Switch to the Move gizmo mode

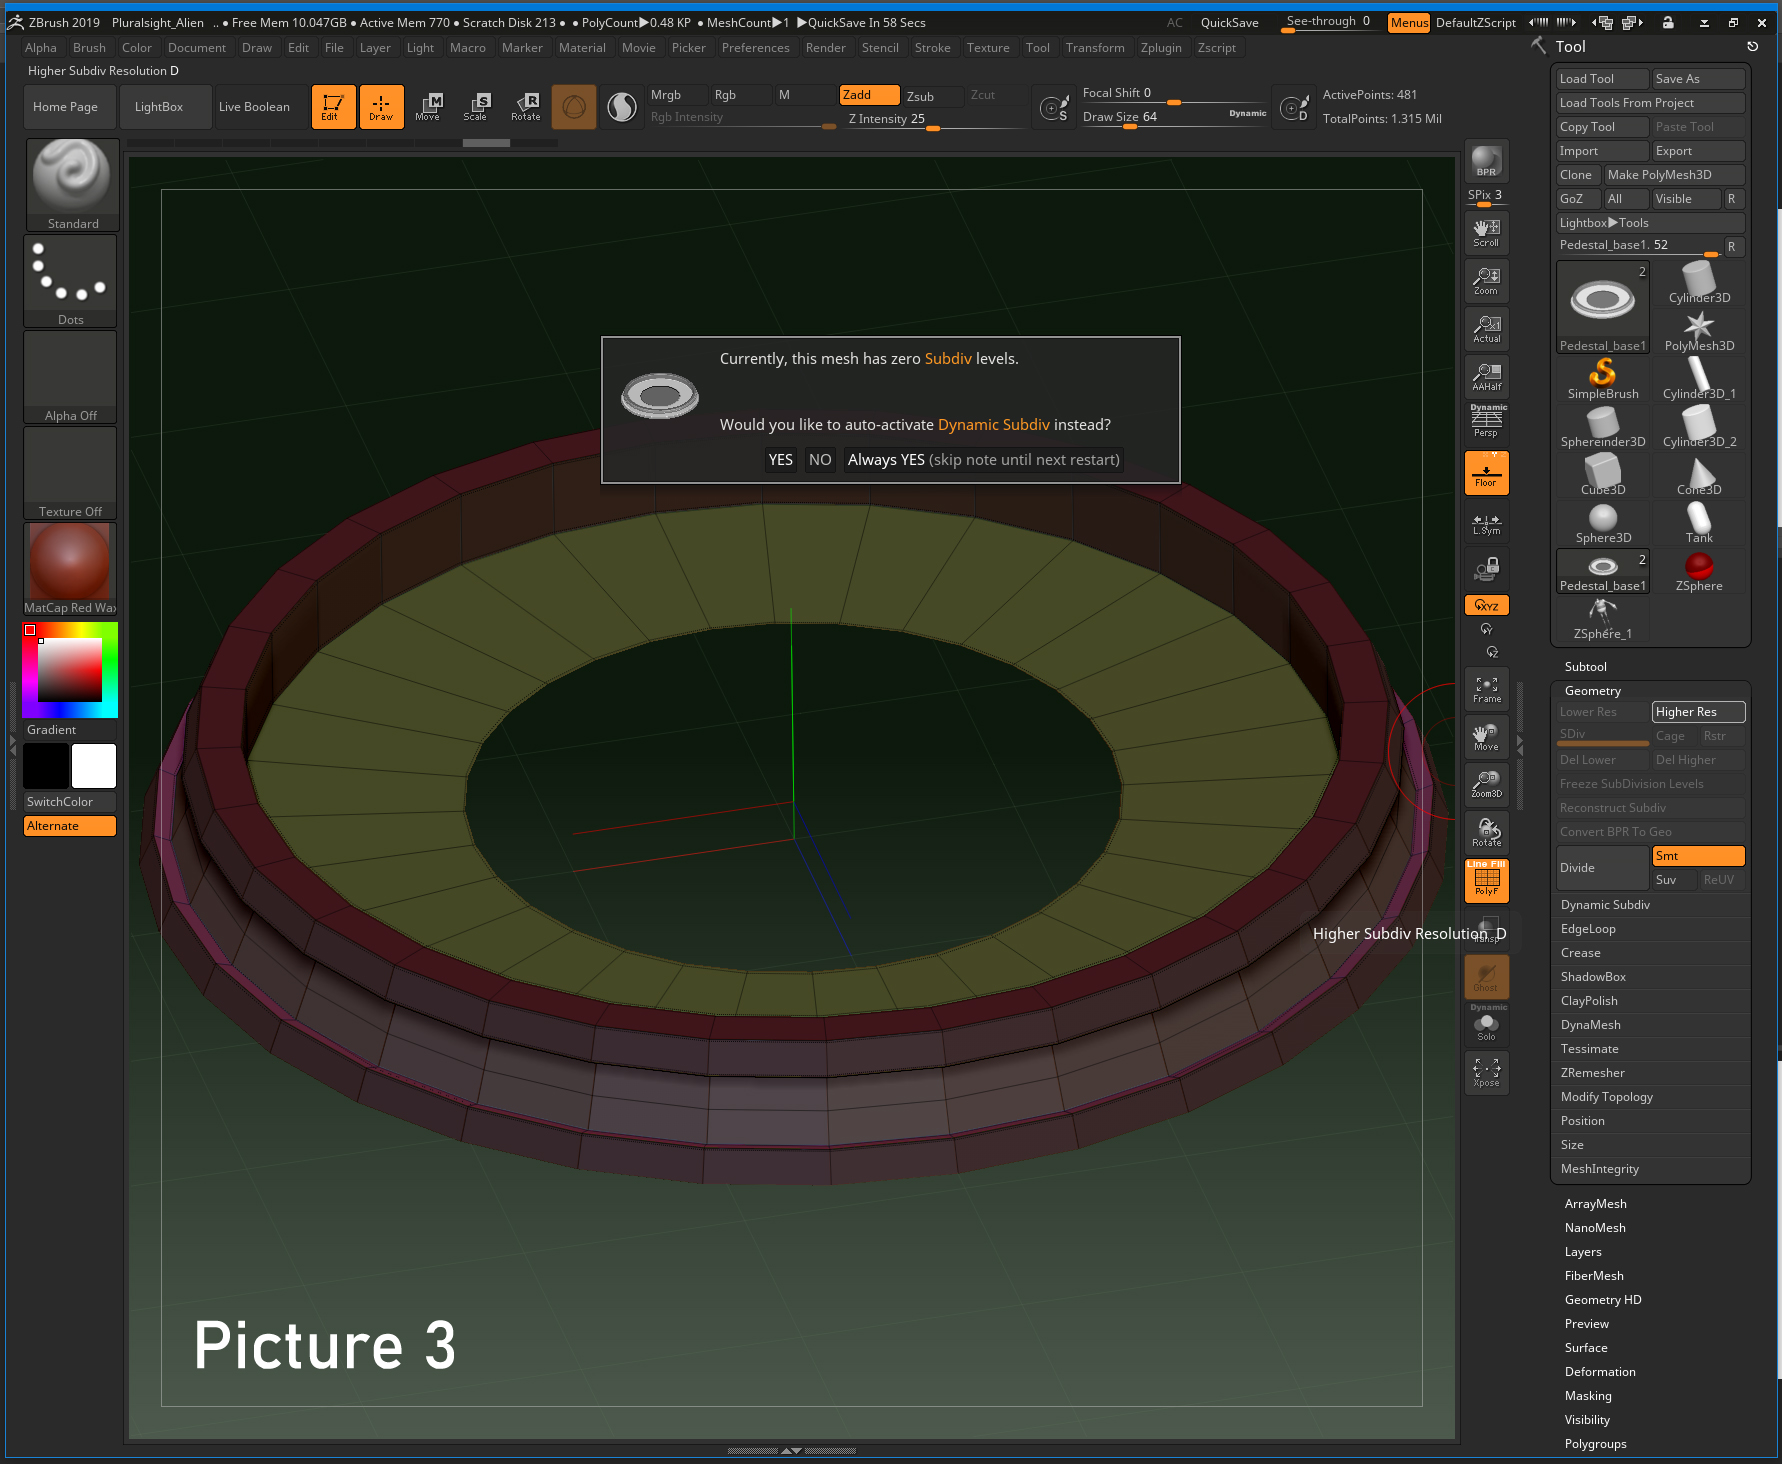click(x=428, y=107)
